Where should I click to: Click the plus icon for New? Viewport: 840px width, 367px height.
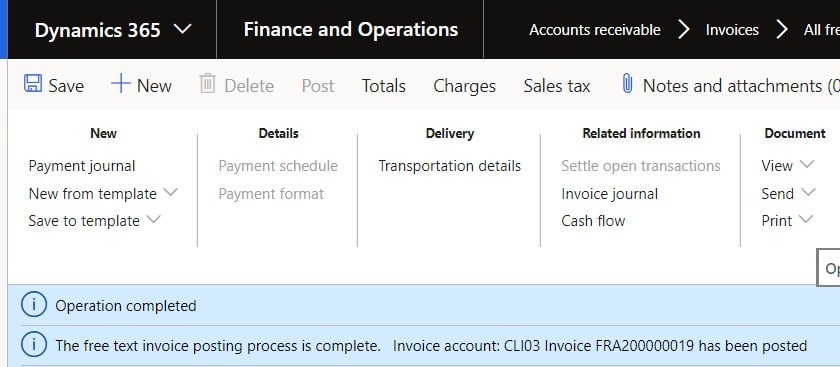(121, 84)
